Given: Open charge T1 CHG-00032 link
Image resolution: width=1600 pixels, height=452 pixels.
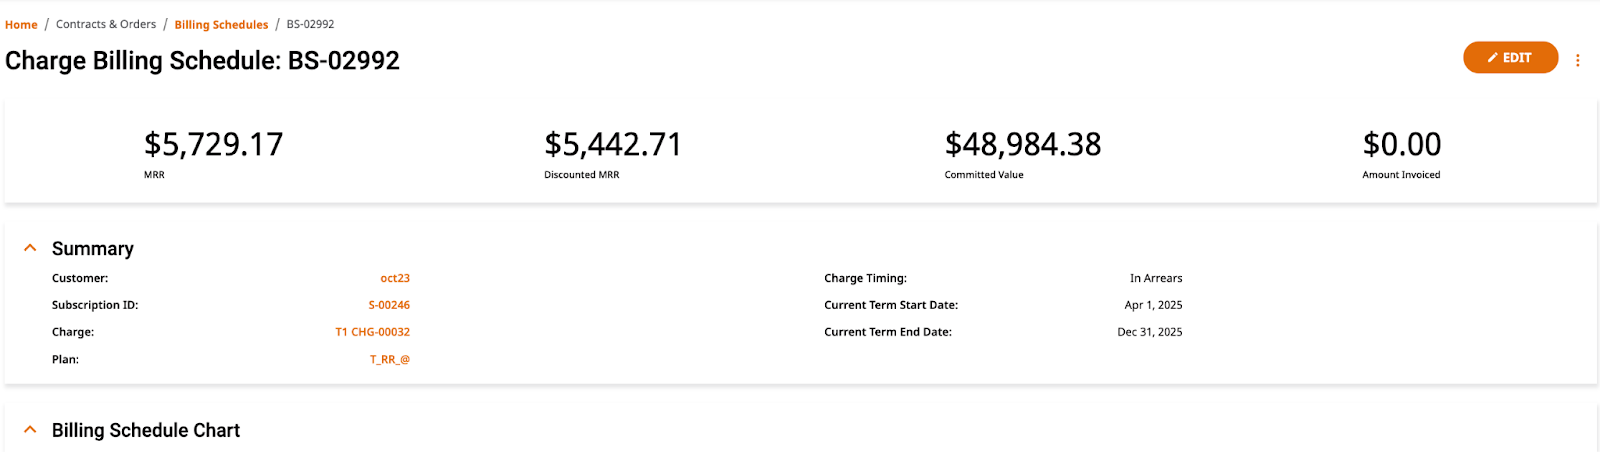Looking at the screenshot, I should [372, 332].
